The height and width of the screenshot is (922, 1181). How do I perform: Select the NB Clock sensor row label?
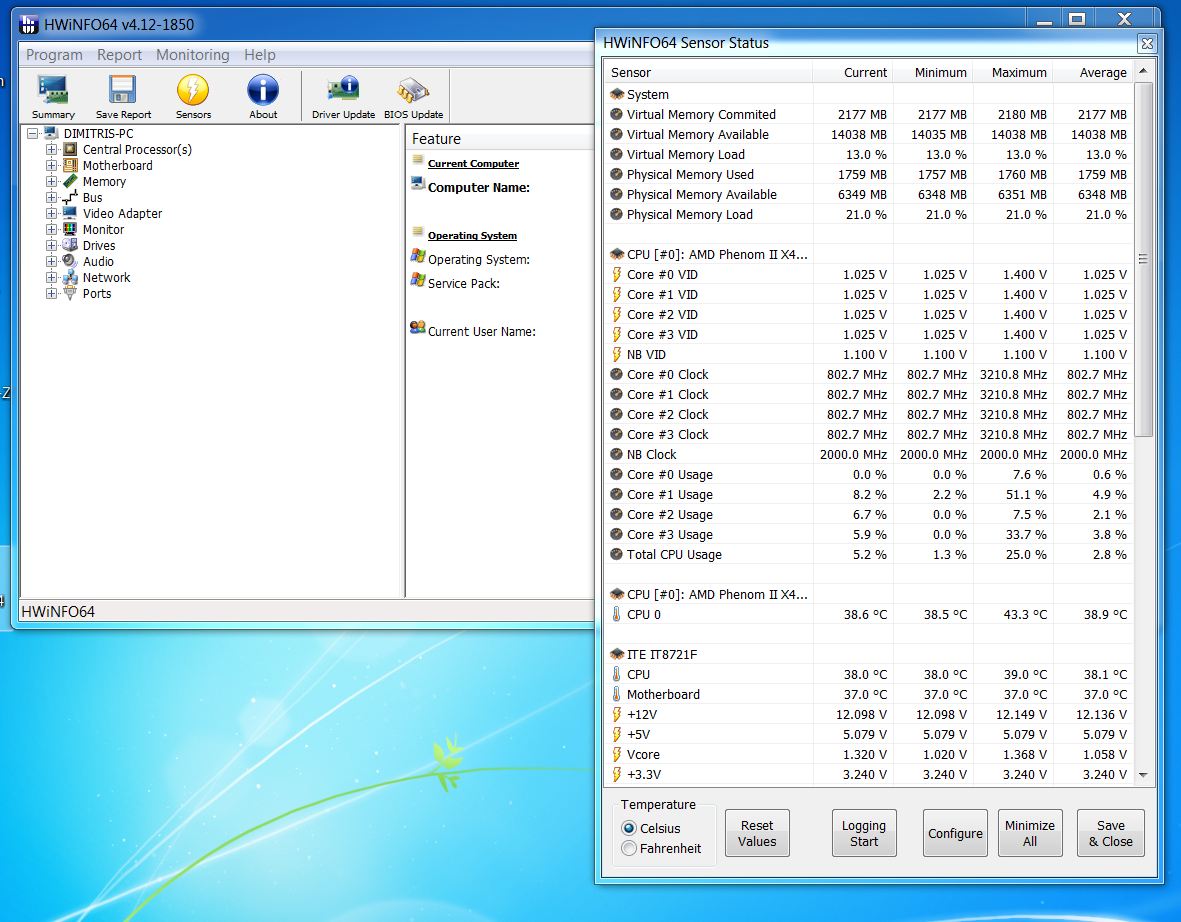click(x=652, y=454)
